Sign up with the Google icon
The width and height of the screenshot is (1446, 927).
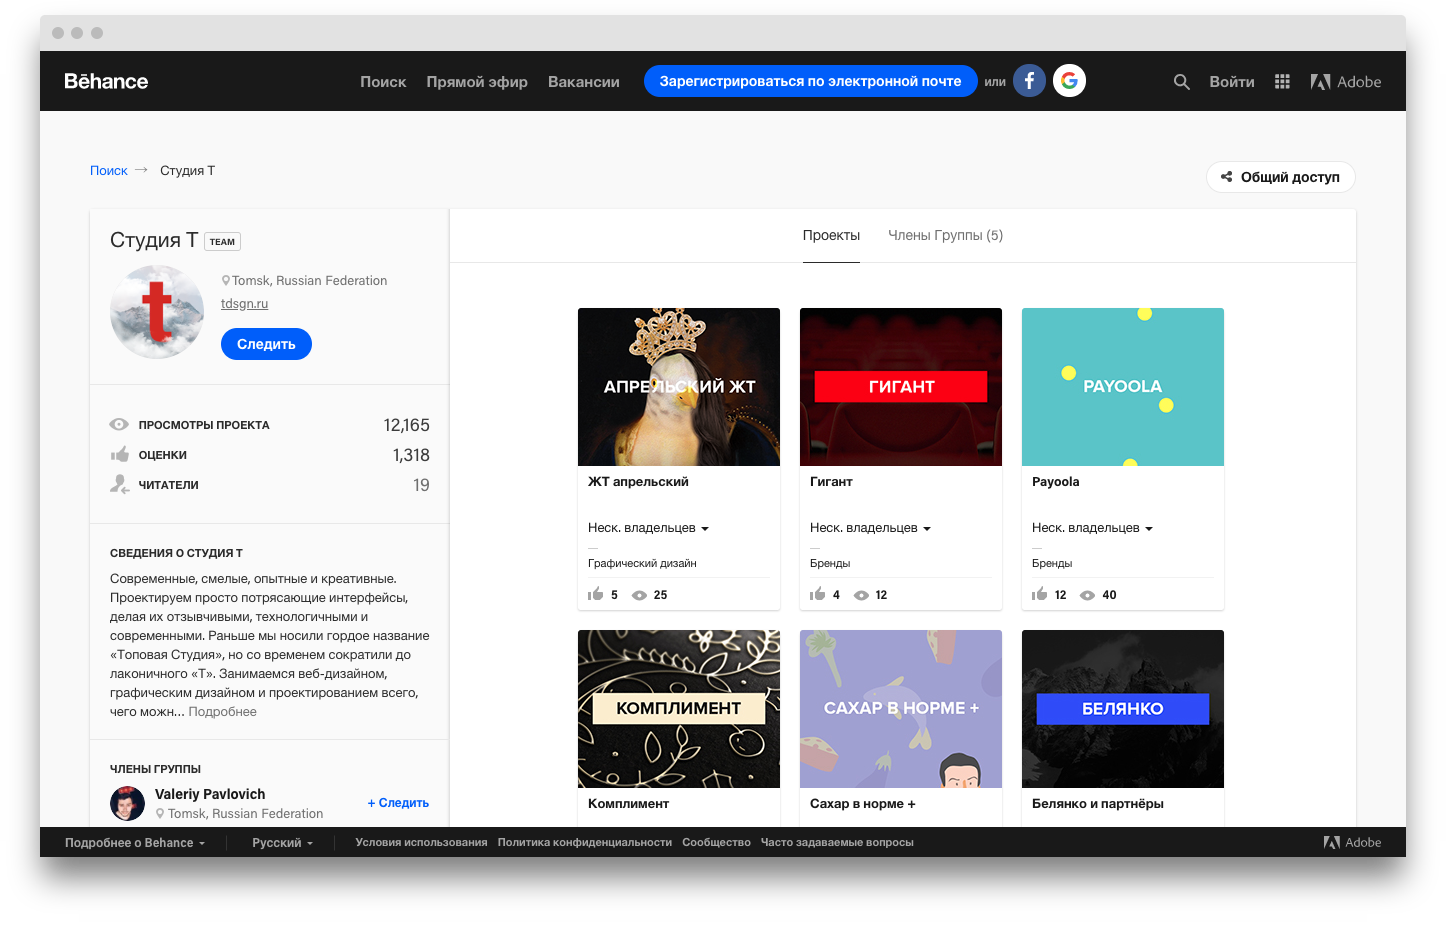coord(1069,81)
